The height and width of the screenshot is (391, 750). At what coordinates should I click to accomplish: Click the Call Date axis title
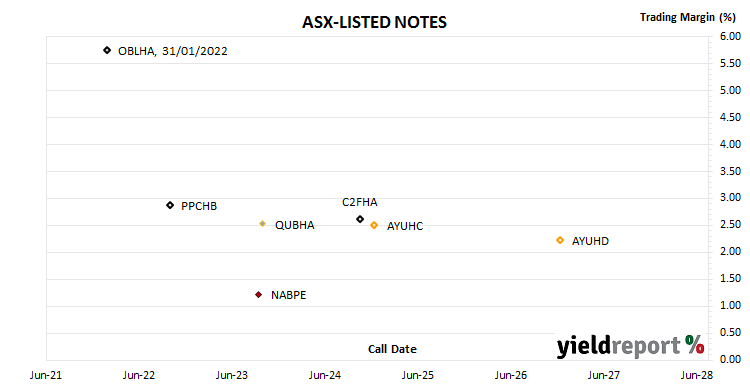392,349
